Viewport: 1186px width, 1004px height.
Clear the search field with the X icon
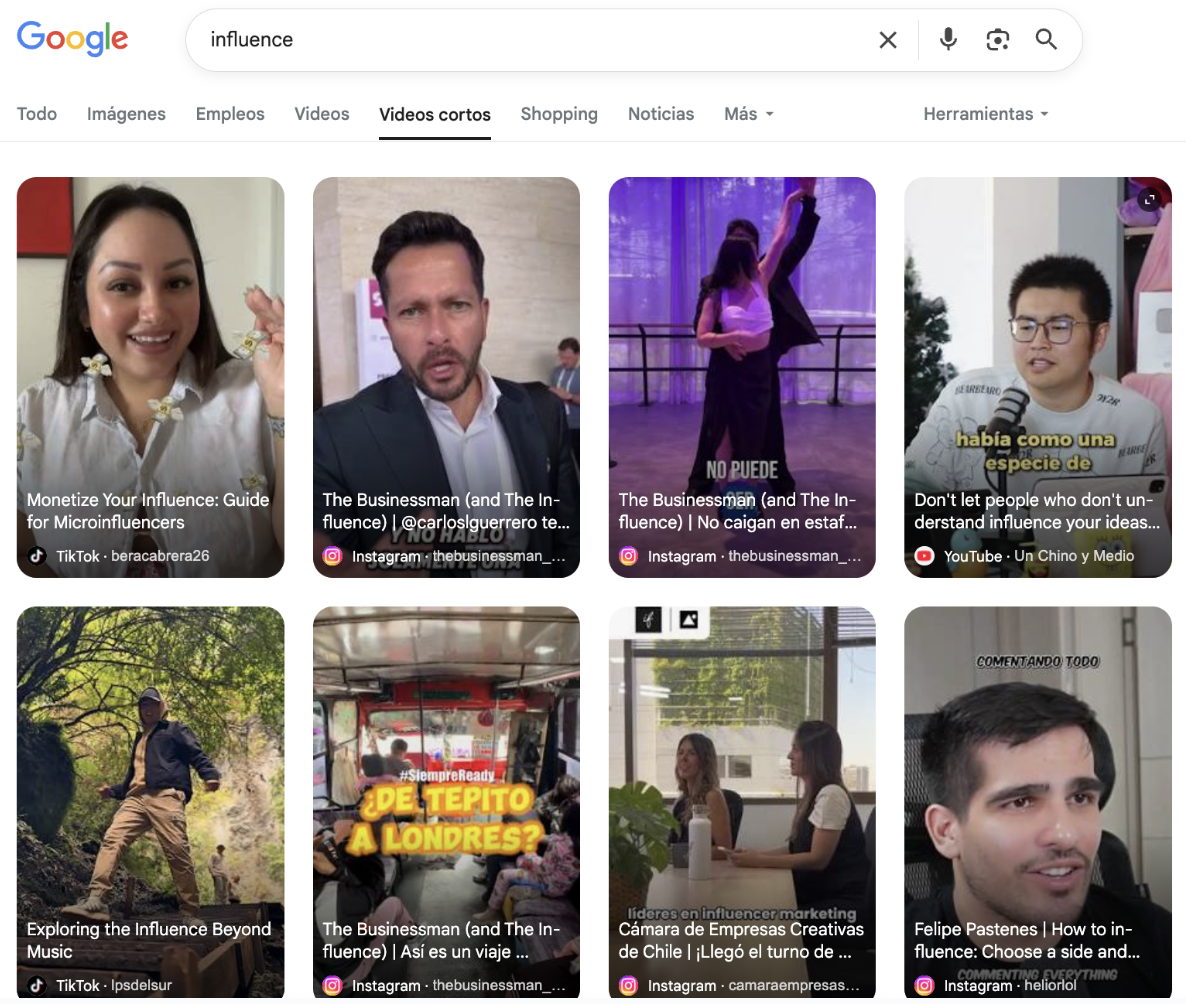click(887, 39)
